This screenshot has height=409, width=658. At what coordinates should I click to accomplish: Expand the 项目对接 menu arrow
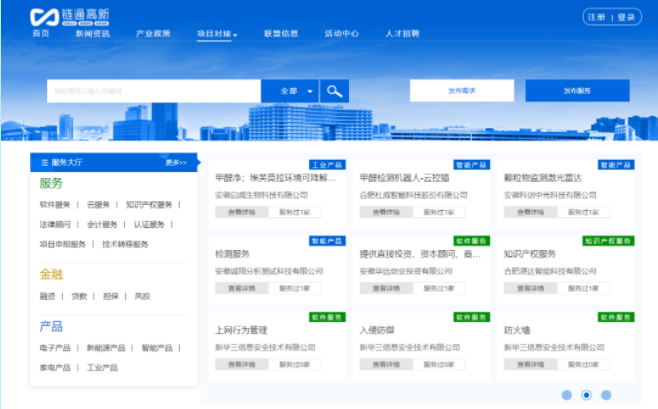pyautogui.click(x=235, y=35)
